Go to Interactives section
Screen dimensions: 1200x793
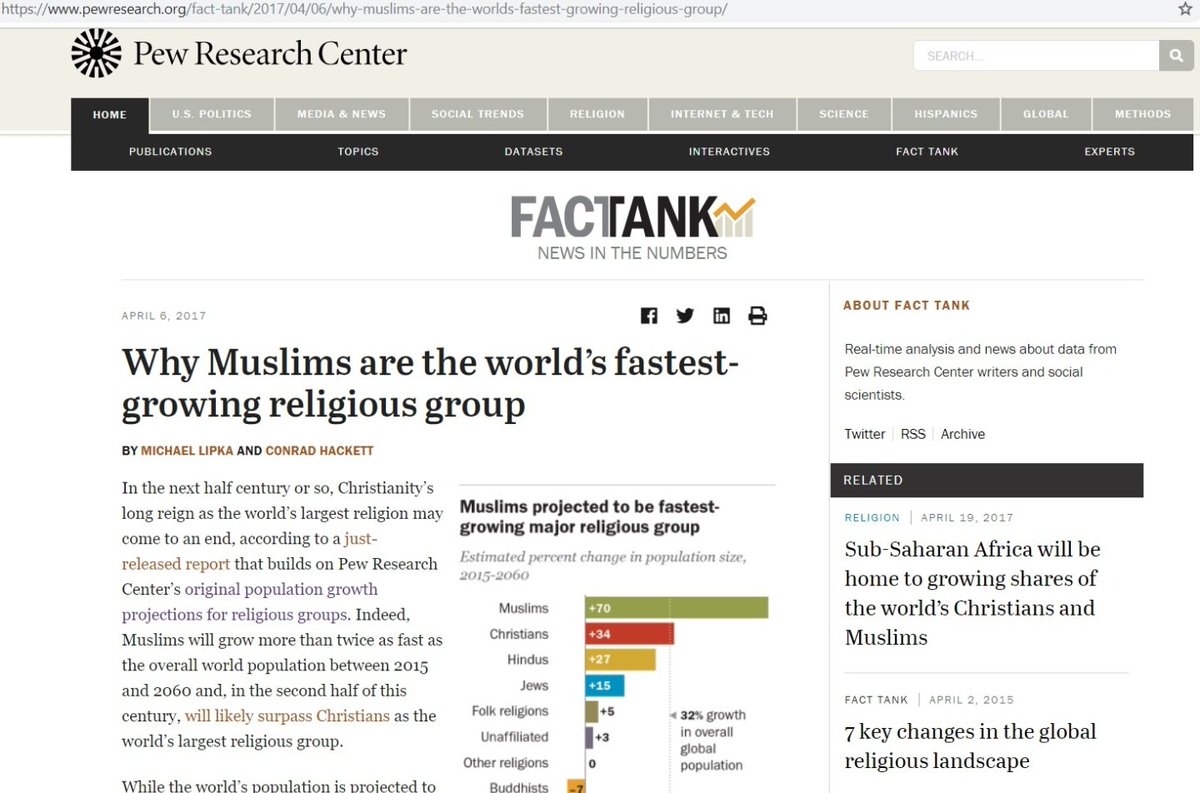730,152
